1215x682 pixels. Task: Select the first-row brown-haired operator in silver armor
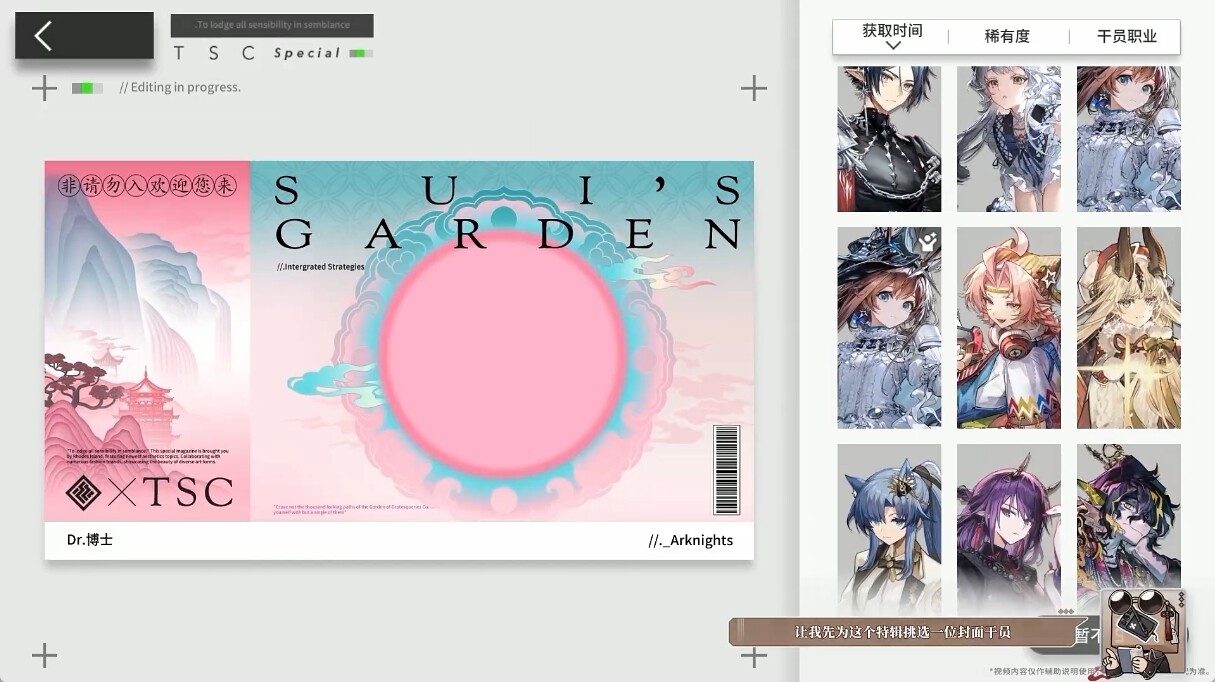(x=1128, y=139)
